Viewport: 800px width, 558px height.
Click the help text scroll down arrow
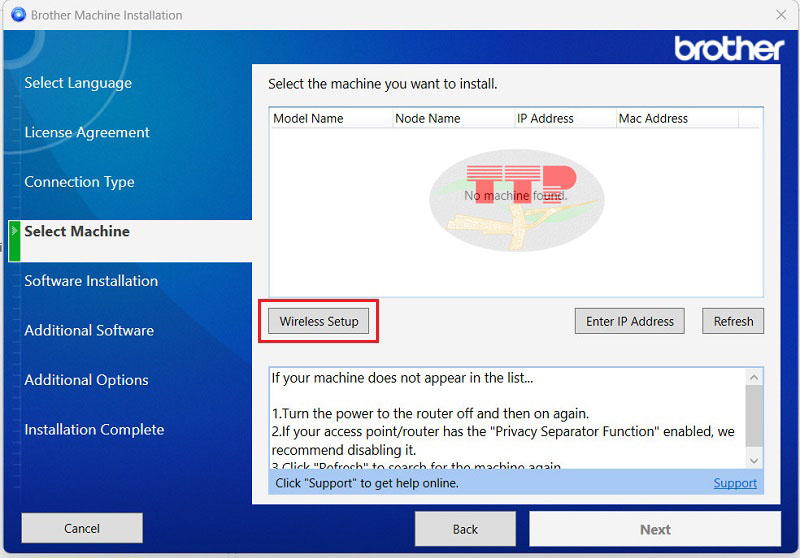[x=754, y=461]
